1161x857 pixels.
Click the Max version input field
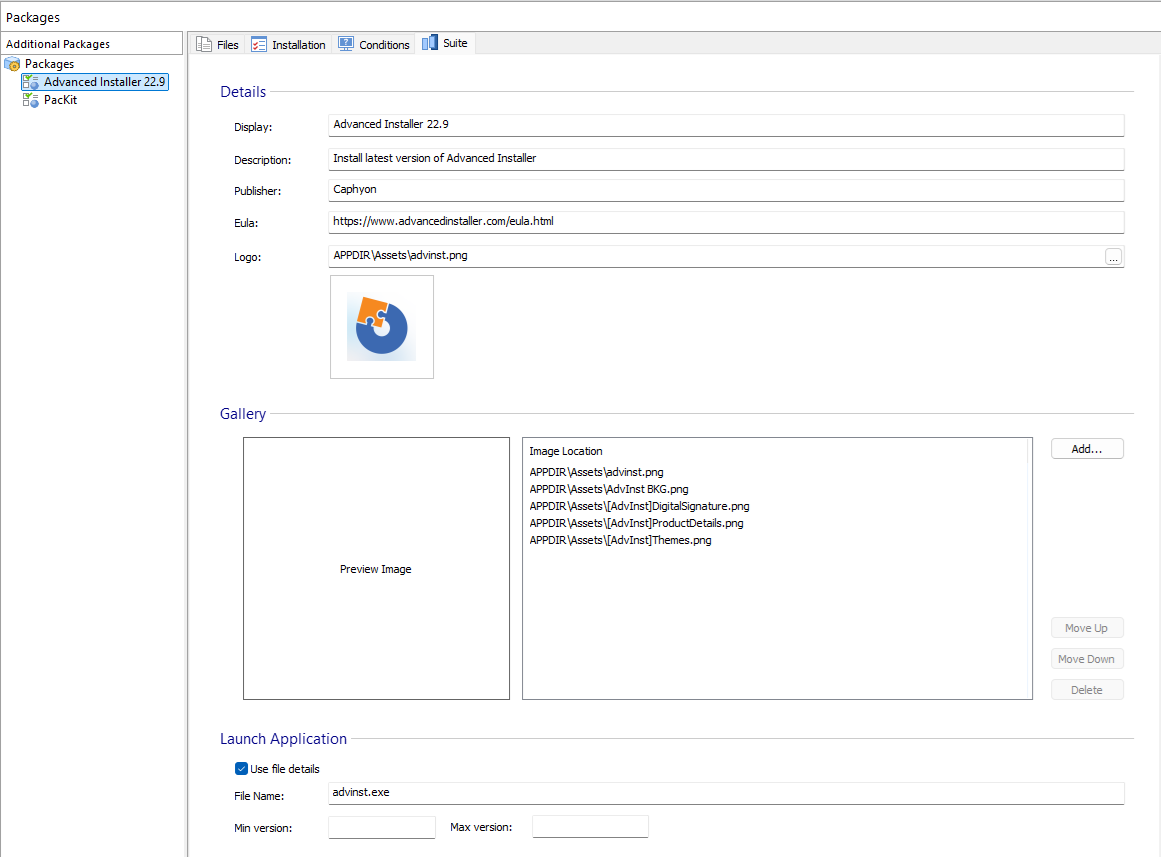[590, 827]
